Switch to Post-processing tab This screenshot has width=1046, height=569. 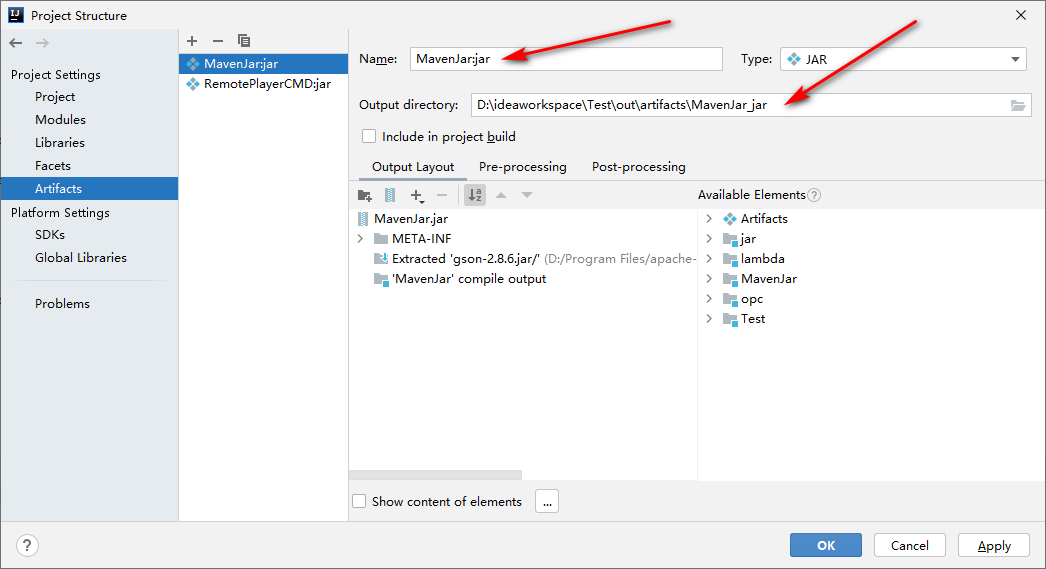(x=638, y=167)
